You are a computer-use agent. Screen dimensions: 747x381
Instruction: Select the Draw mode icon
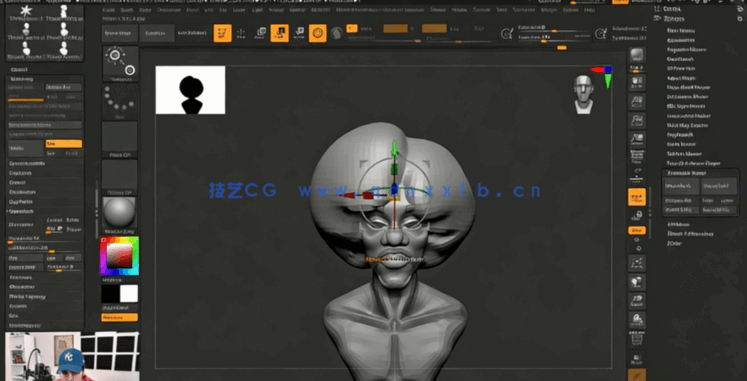(241, 33)
